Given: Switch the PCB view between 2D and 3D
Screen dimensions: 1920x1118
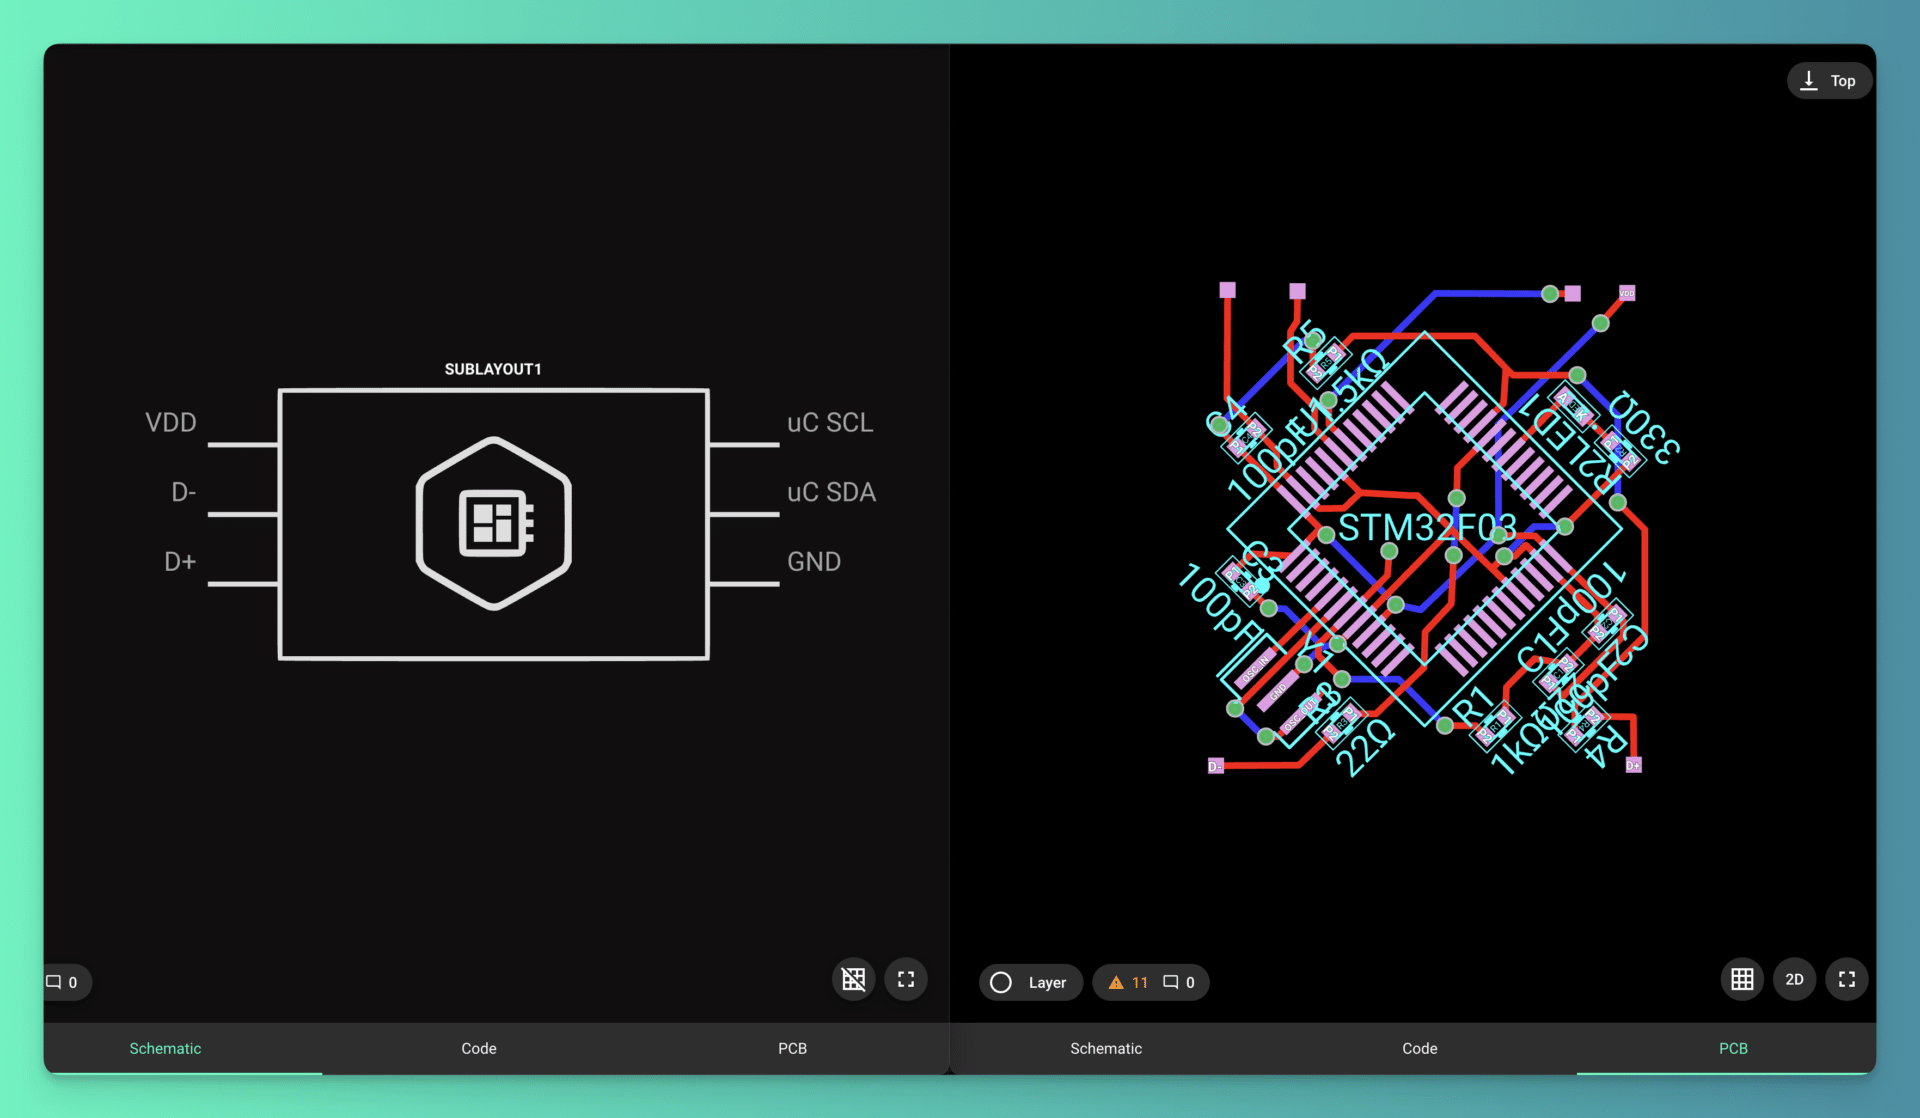Looking at the screenshot, I should 1794,979.
